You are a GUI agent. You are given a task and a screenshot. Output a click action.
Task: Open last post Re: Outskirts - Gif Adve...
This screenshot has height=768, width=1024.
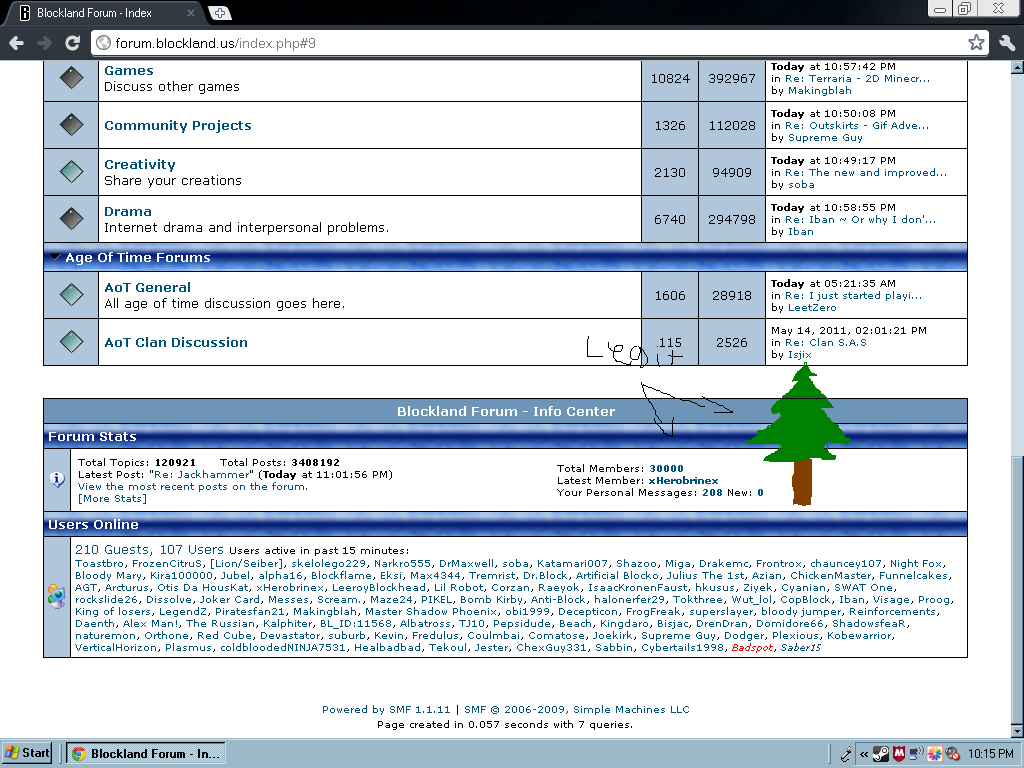coord(857,125)
